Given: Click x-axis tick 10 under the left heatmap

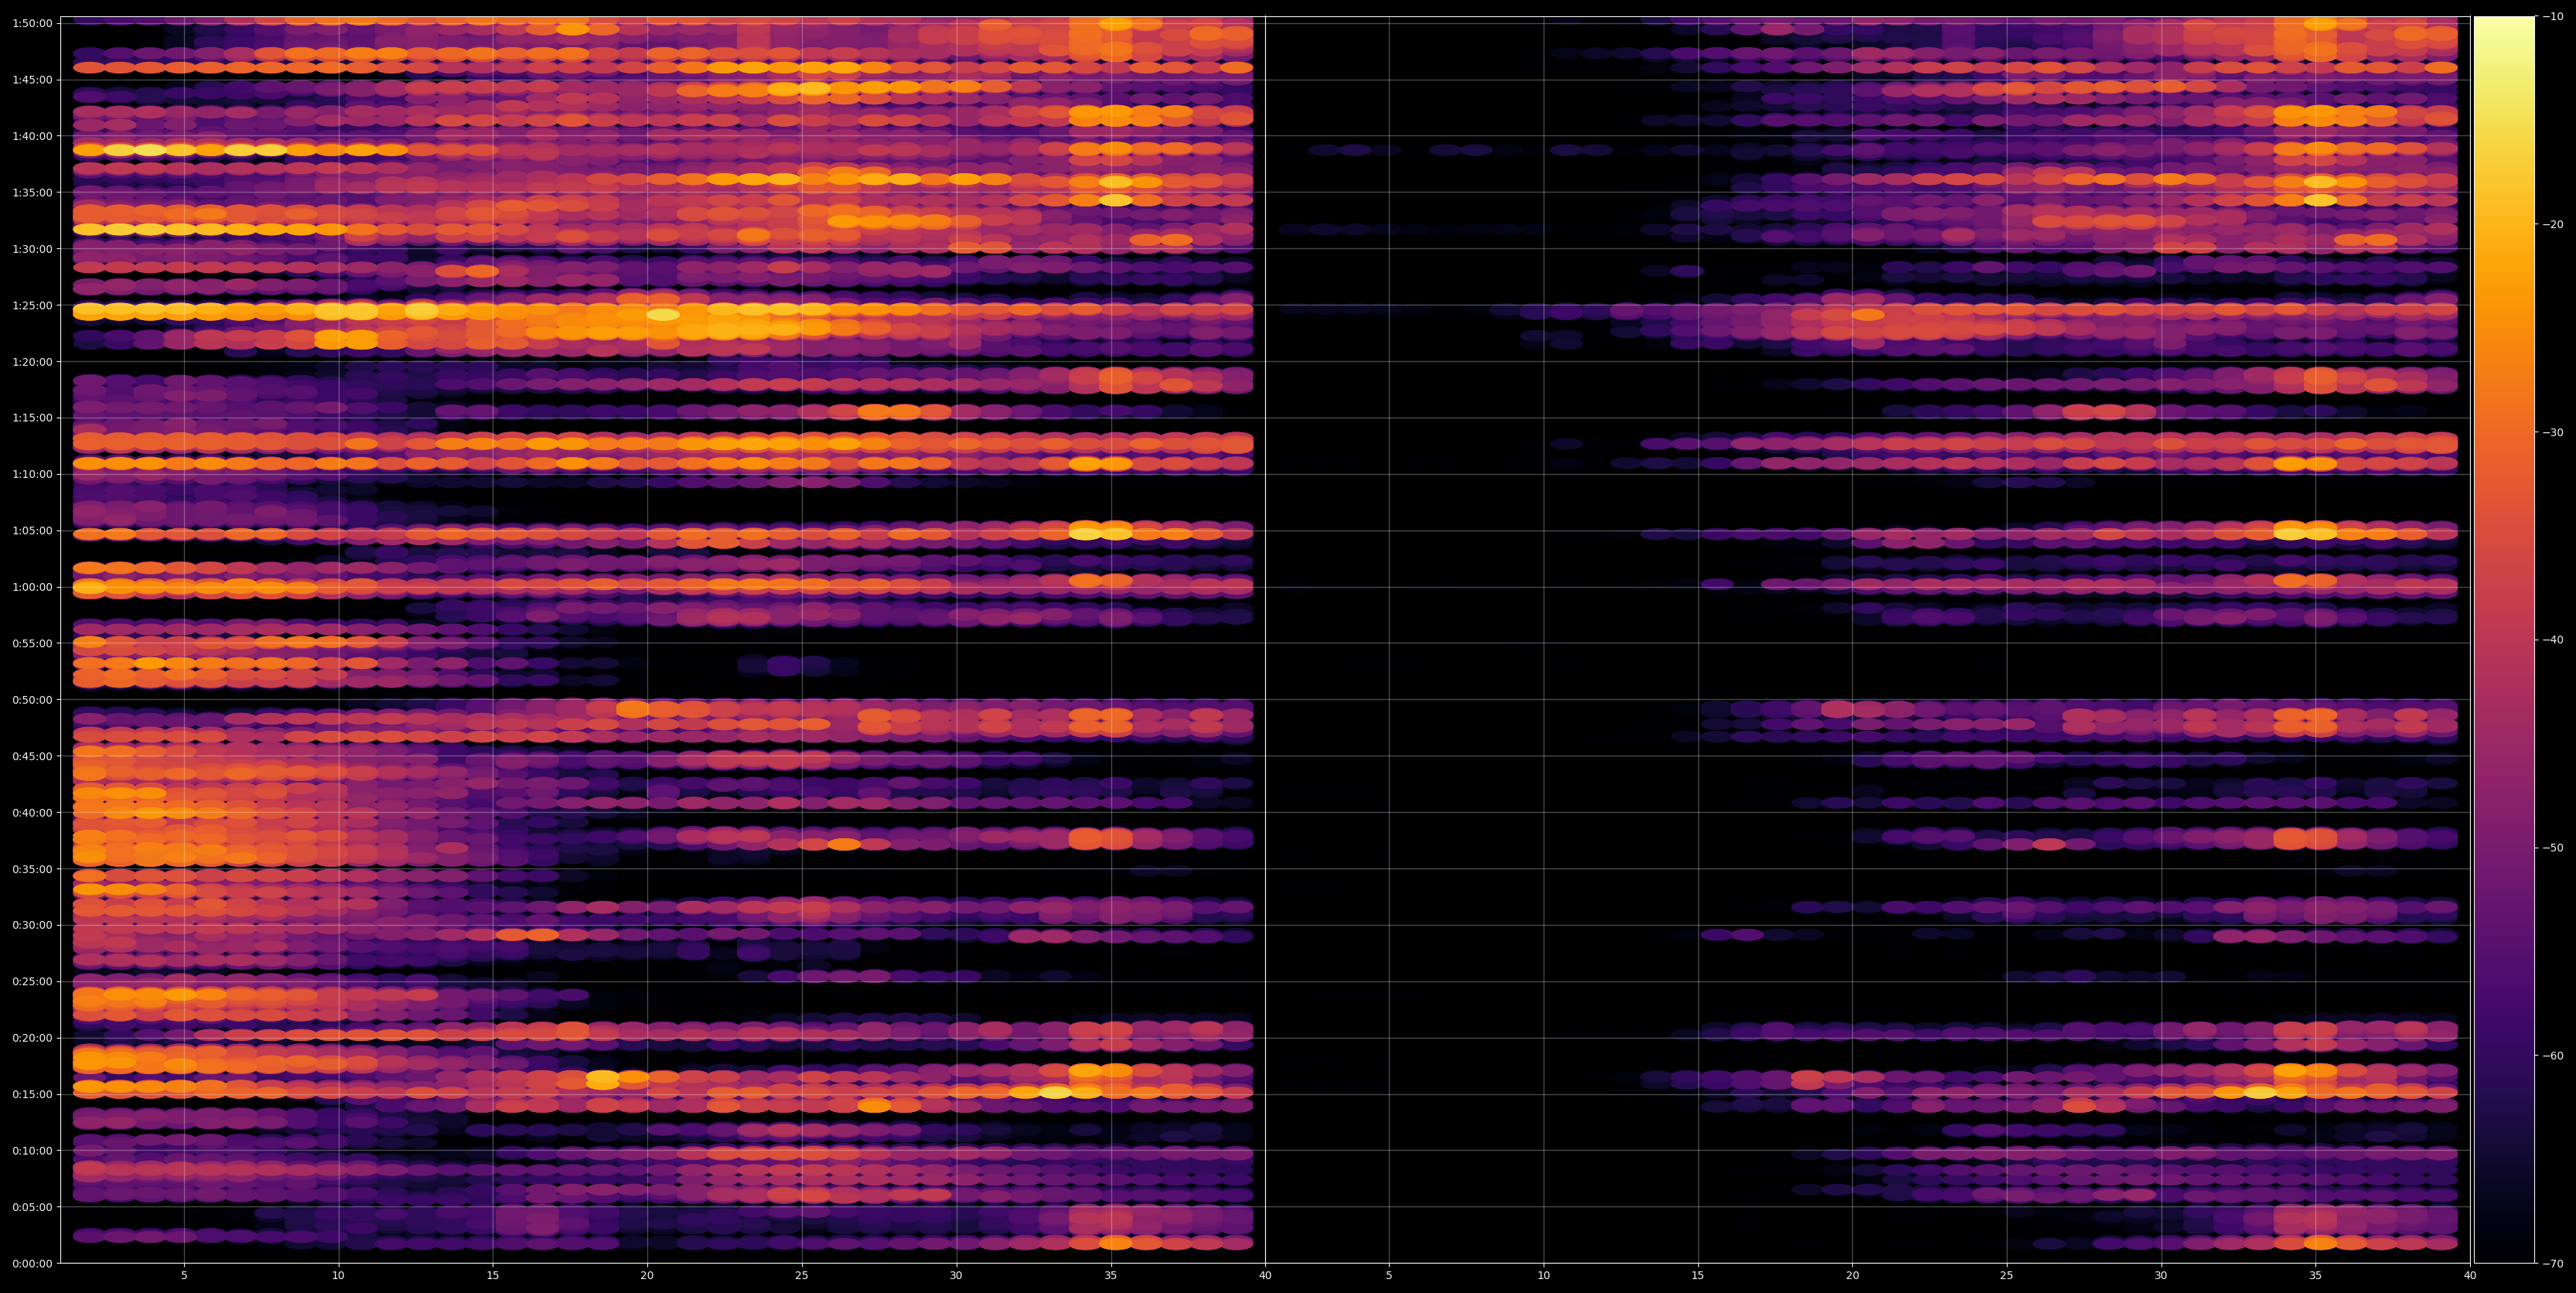Looking at the screenshot, I should 338,1276.
